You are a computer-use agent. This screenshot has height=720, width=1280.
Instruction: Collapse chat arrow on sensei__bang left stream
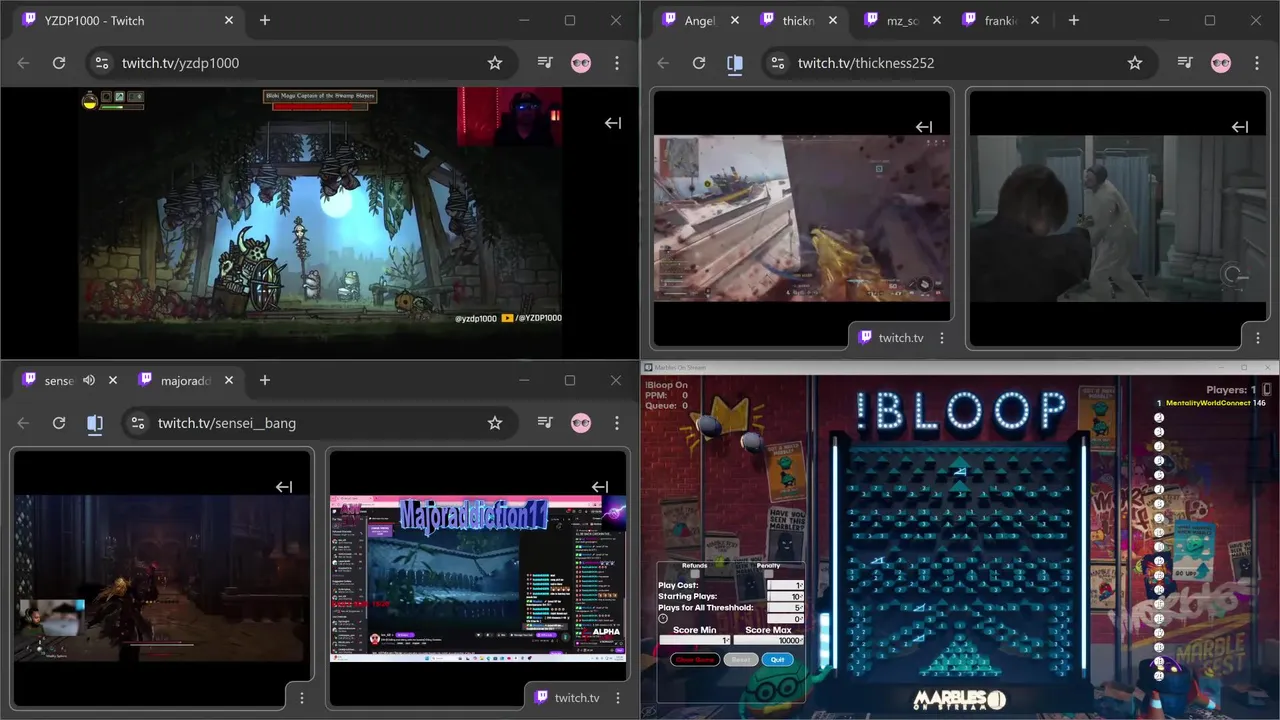click(x=284, y=487)
